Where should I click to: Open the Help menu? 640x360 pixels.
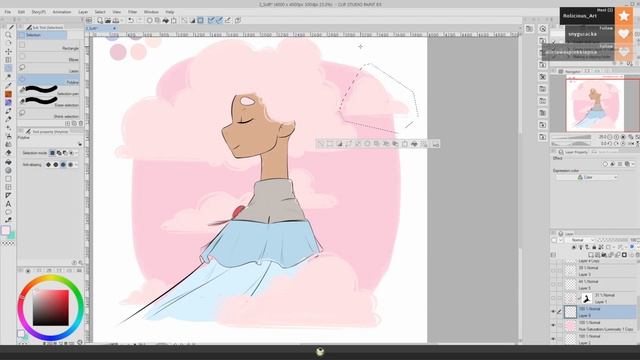pyautogui.click(x=170, y=12)
